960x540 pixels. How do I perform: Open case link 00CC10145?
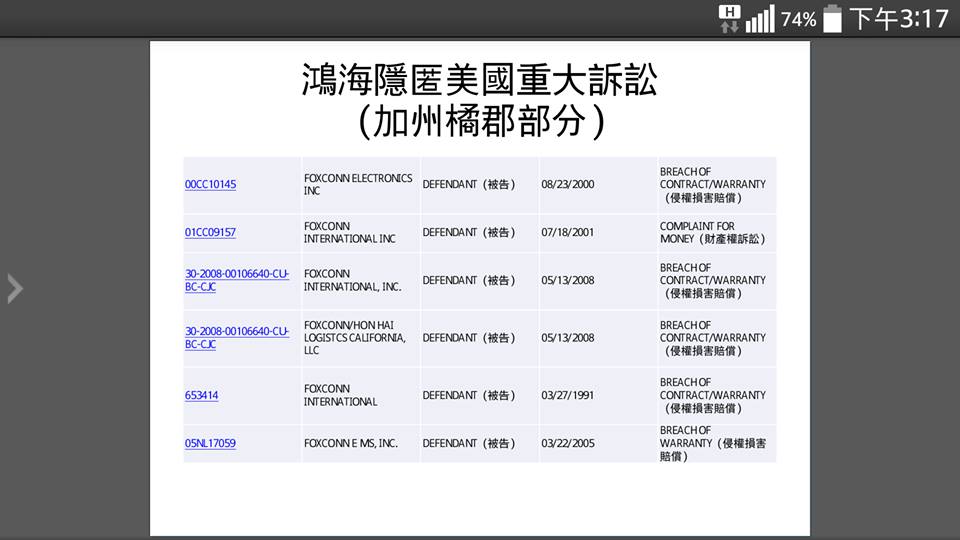coord(211,184)
